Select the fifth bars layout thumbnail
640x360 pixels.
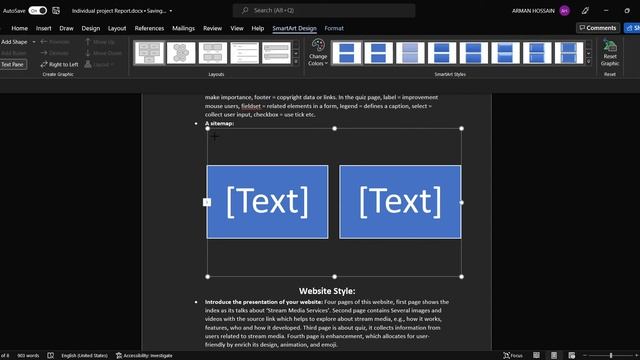pyautogui.click(x=276, y=53)
